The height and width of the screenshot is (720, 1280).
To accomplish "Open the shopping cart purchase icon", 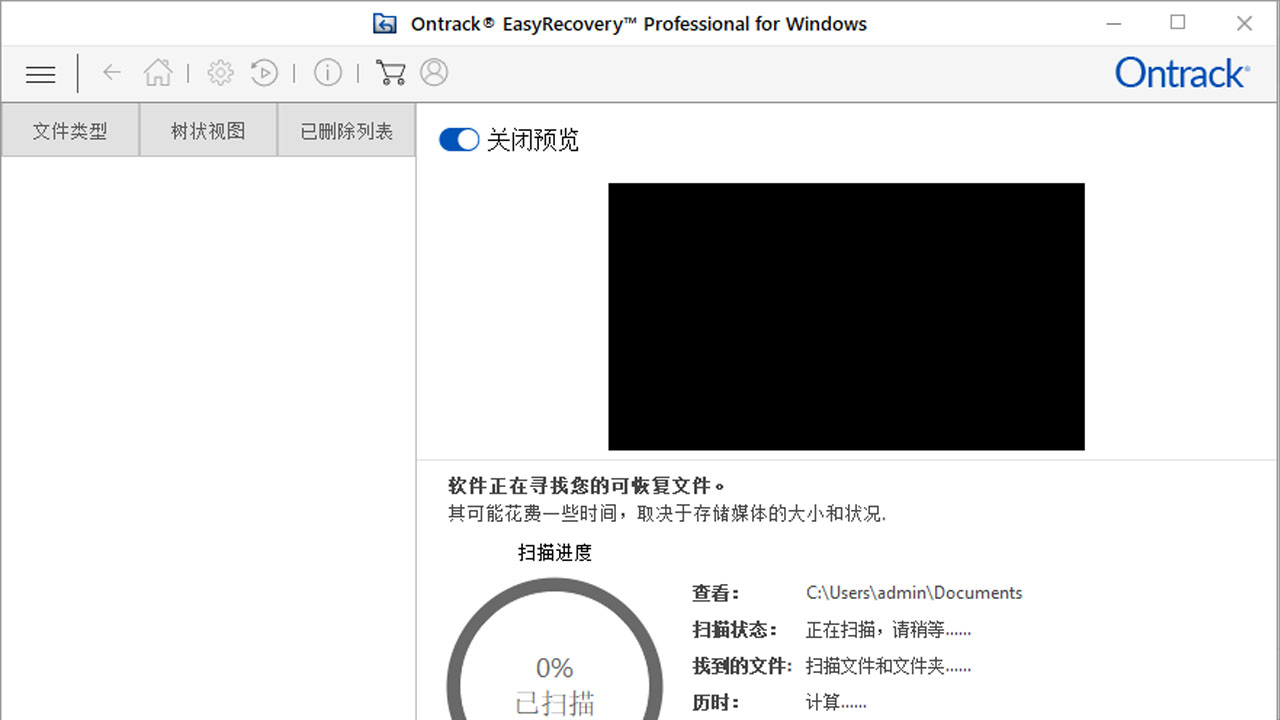I will [391, 72].
